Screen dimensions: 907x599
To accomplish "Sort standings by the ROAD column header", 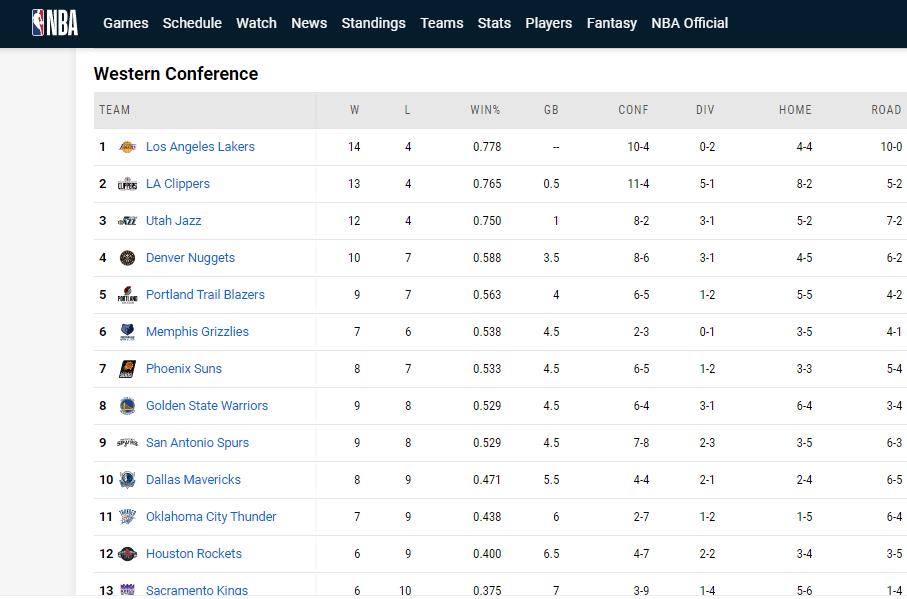I will 886,110.
